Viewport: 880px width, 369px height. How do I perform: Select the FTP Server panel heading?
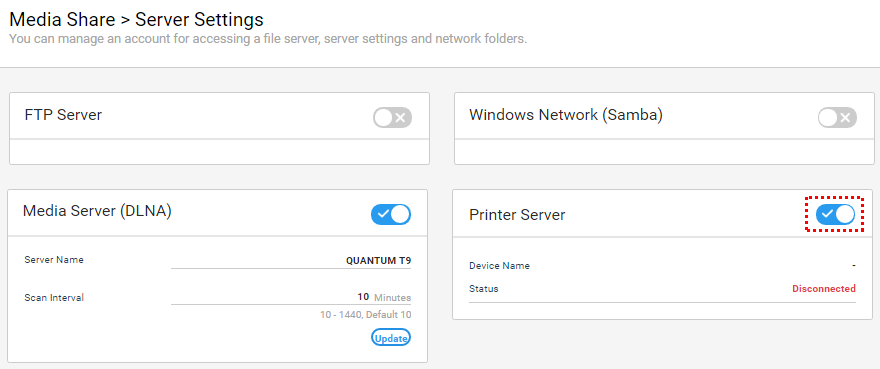pyautogui.click(x=63, y=115)
